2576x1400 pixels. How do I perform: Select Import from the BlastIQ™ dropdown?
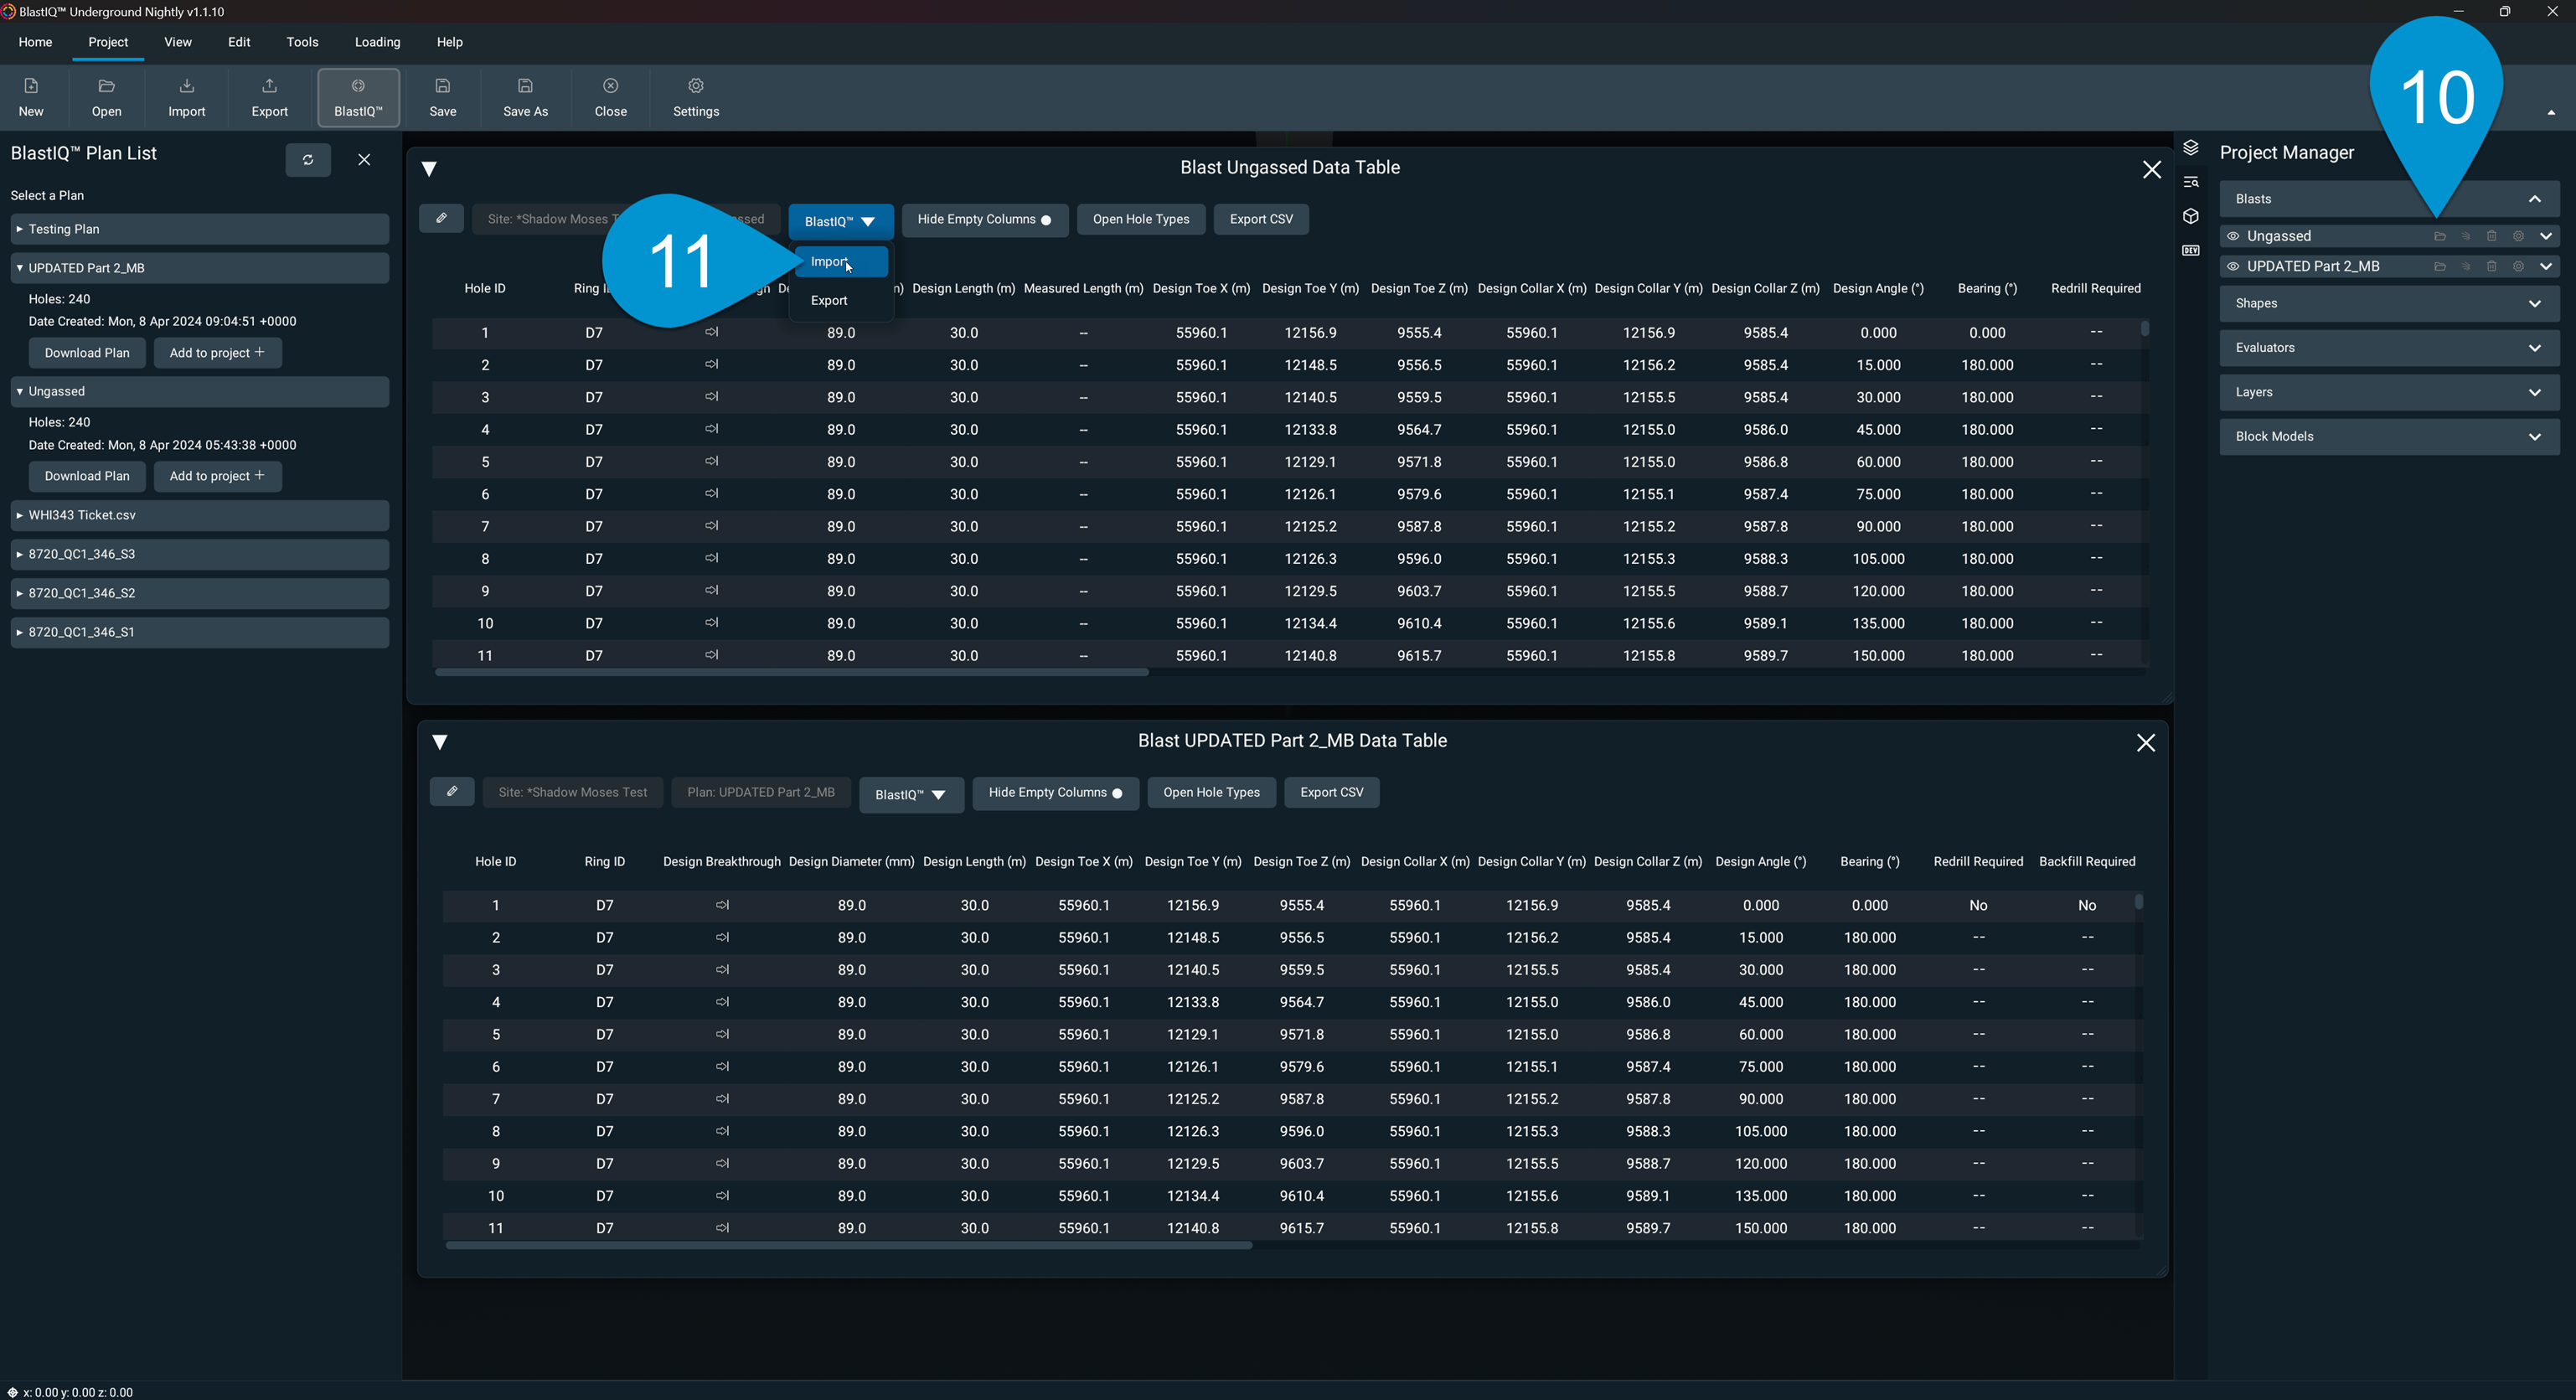point(840,261)
